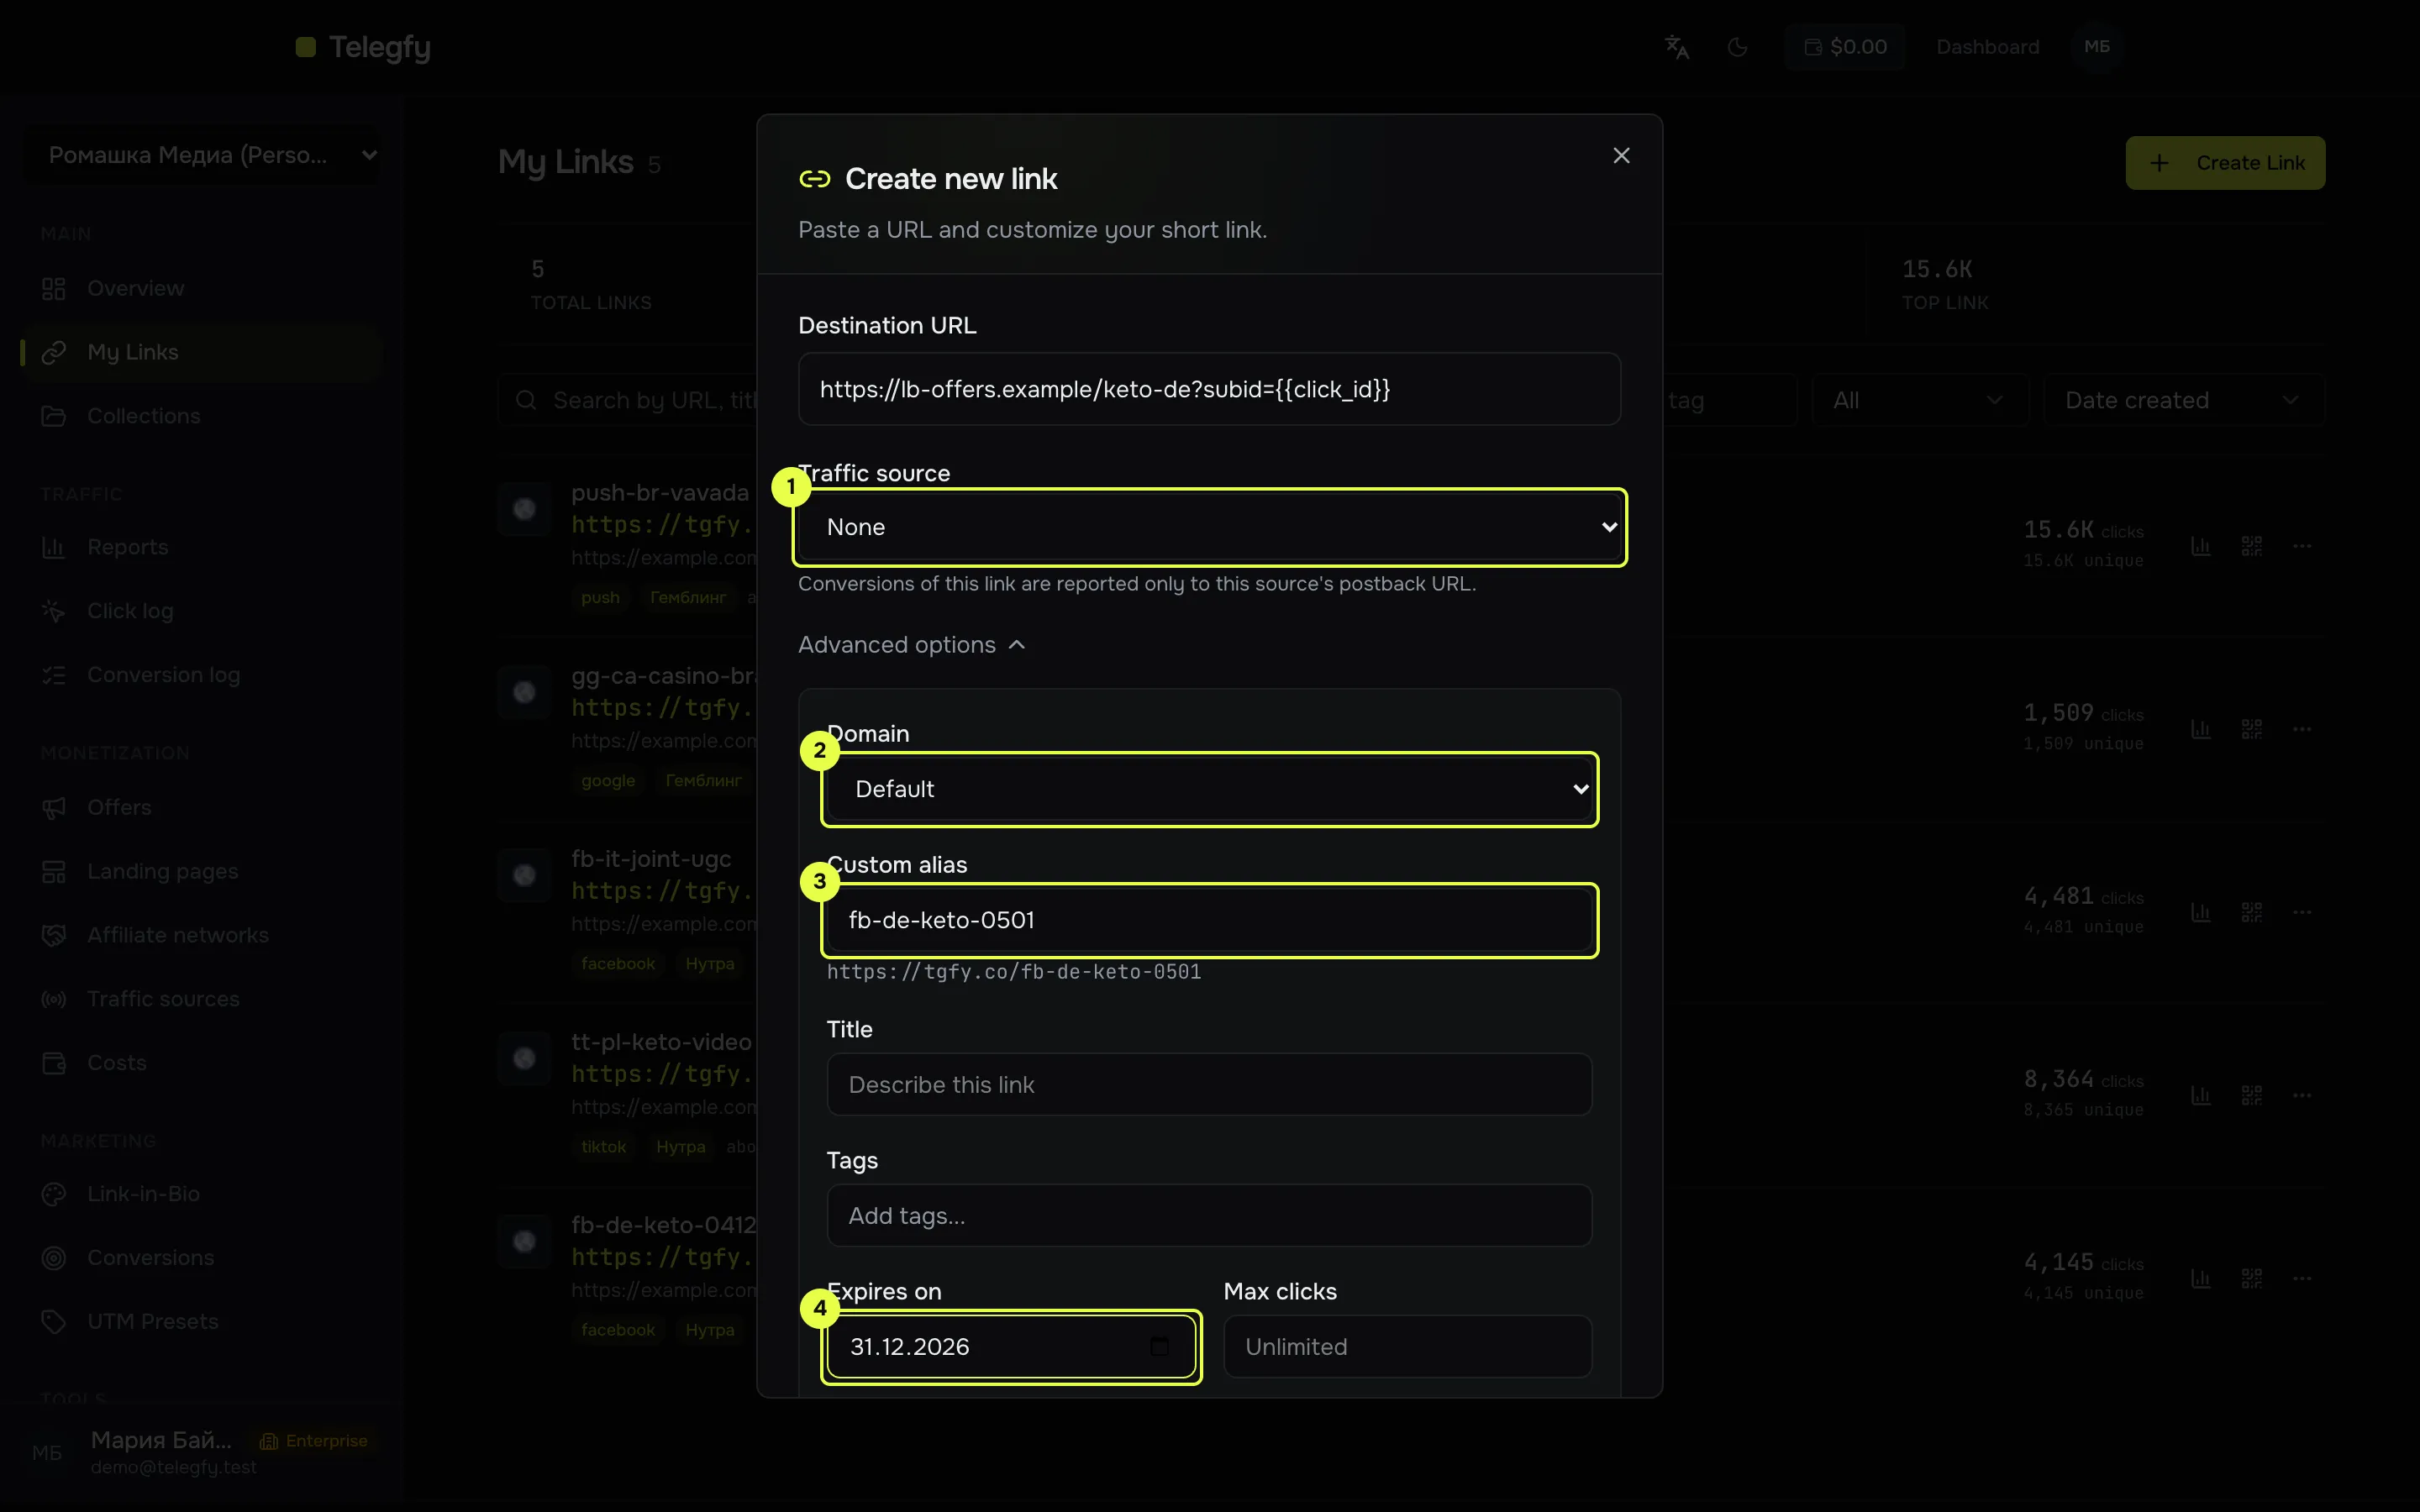Viewport: 2420px width, 1512px height.
Task: Open Conversions in the sidebar
Action: 202,1258
